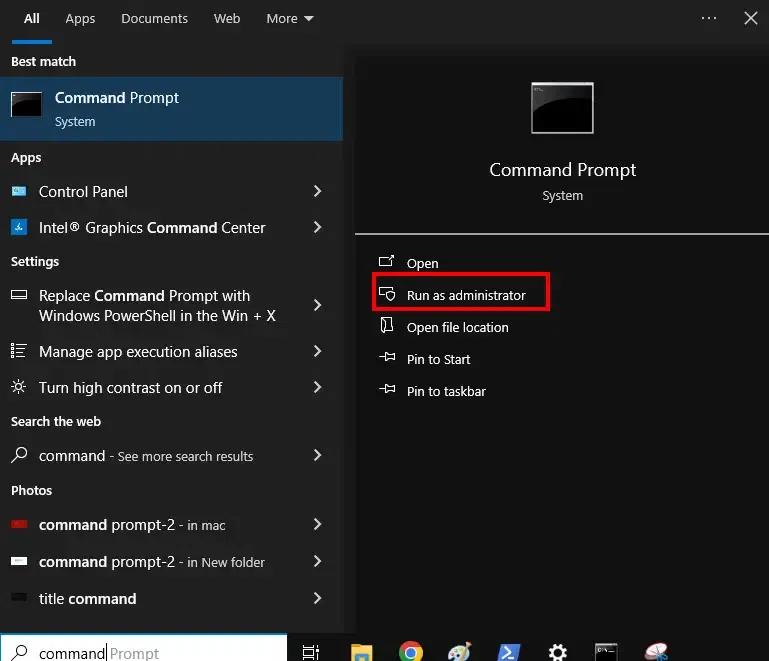Click the Open file location icon
This screenshot has width=769, height=661.
coord(387,325)
